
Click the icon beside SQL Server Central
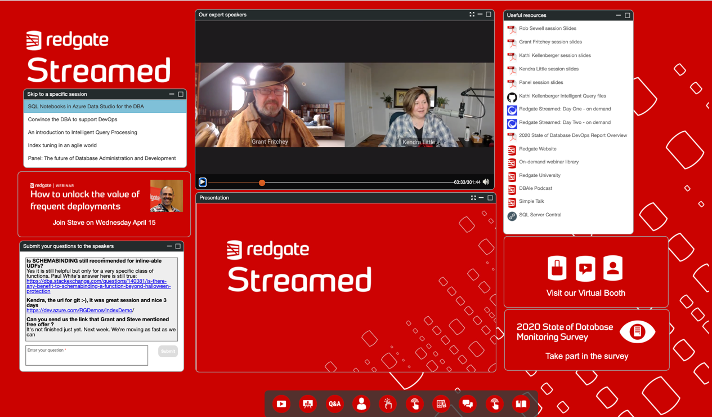(512, 216)
